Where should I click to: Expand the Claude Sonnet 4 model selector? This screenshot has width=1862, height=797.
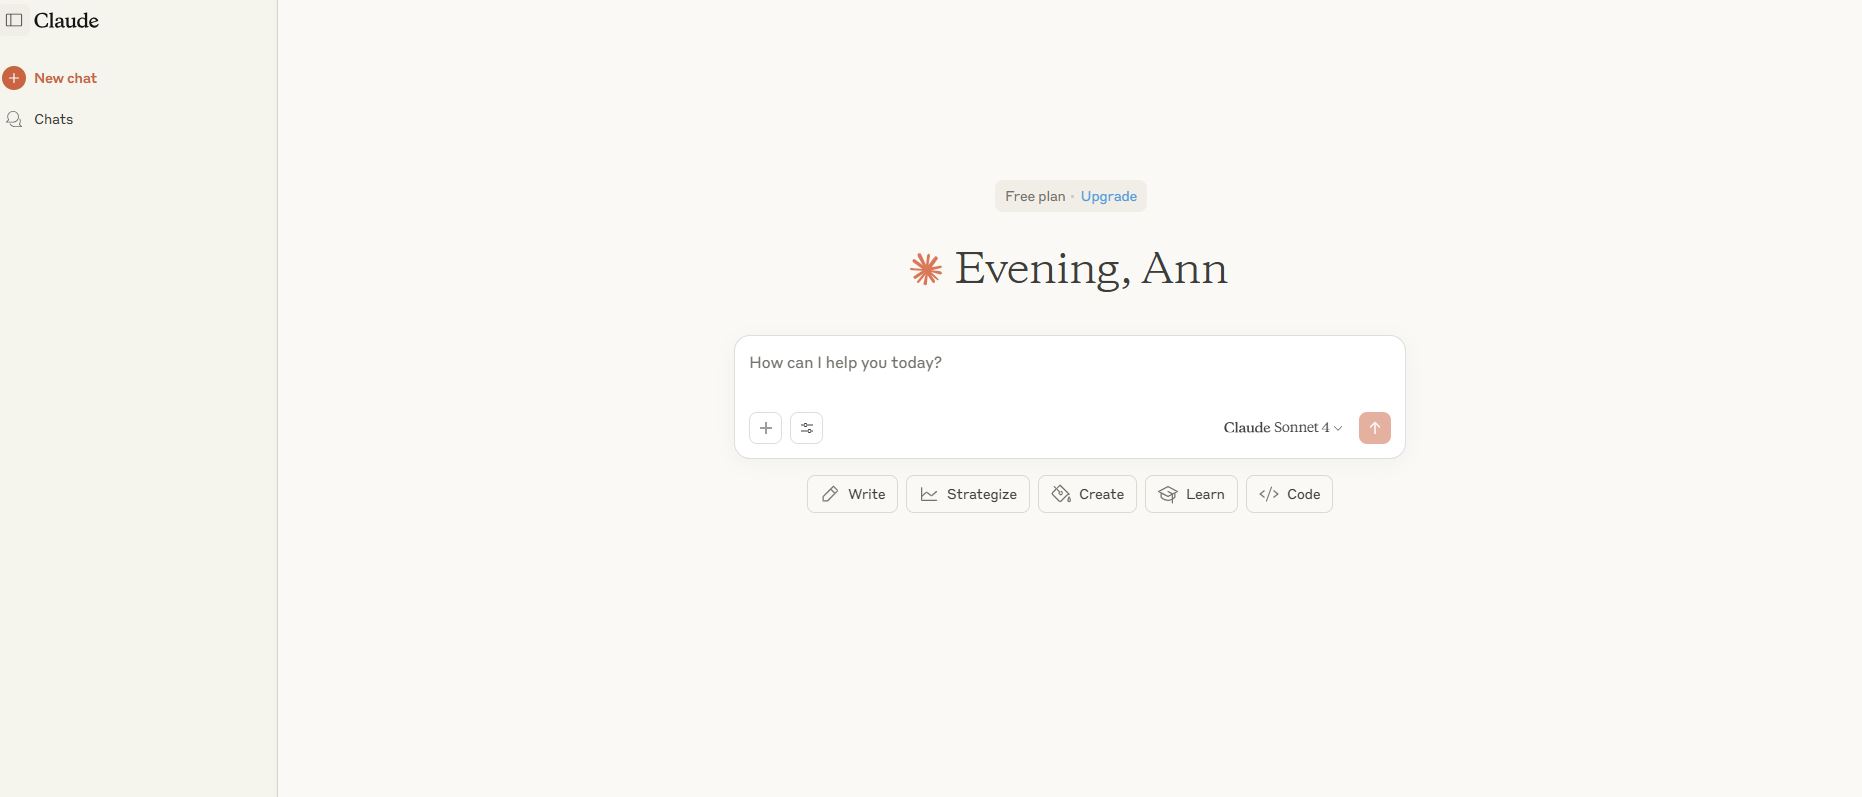[x=1282, y=428]
